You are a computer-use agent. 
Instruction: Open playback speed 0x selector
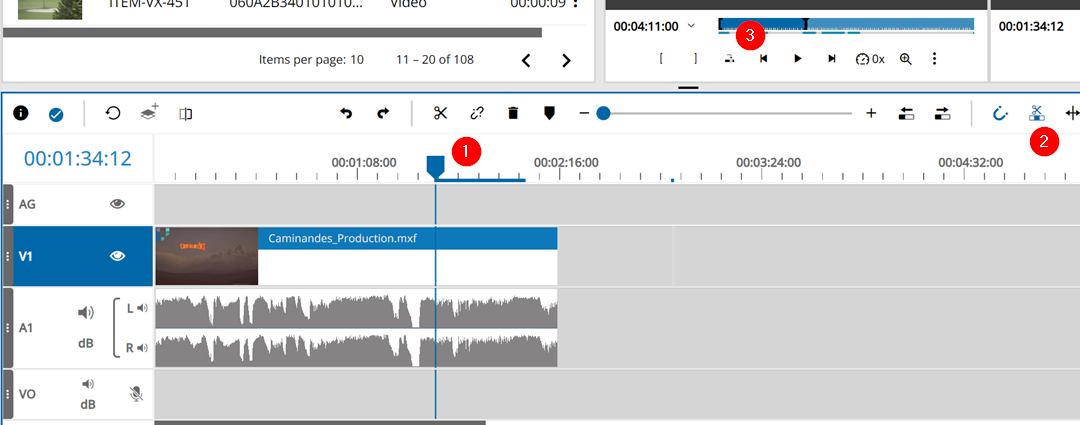870,59
